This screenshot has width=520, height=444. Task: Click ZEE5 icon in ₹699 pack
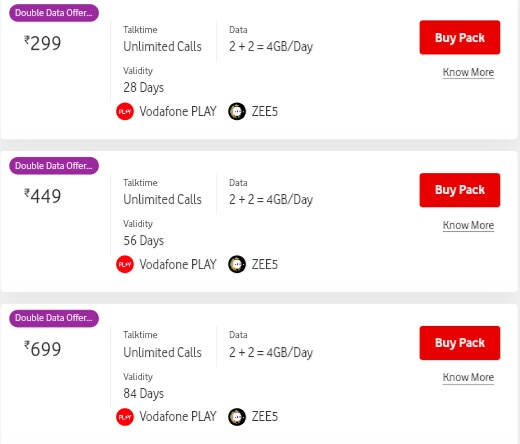coord(237,417)
